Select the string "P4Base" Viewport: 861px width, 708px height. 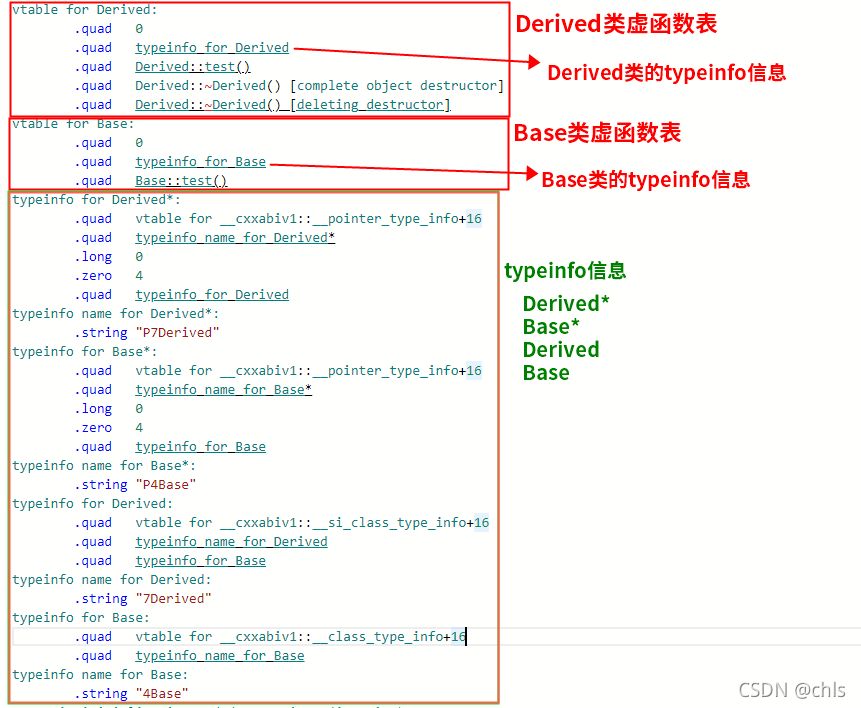[166, 485]
